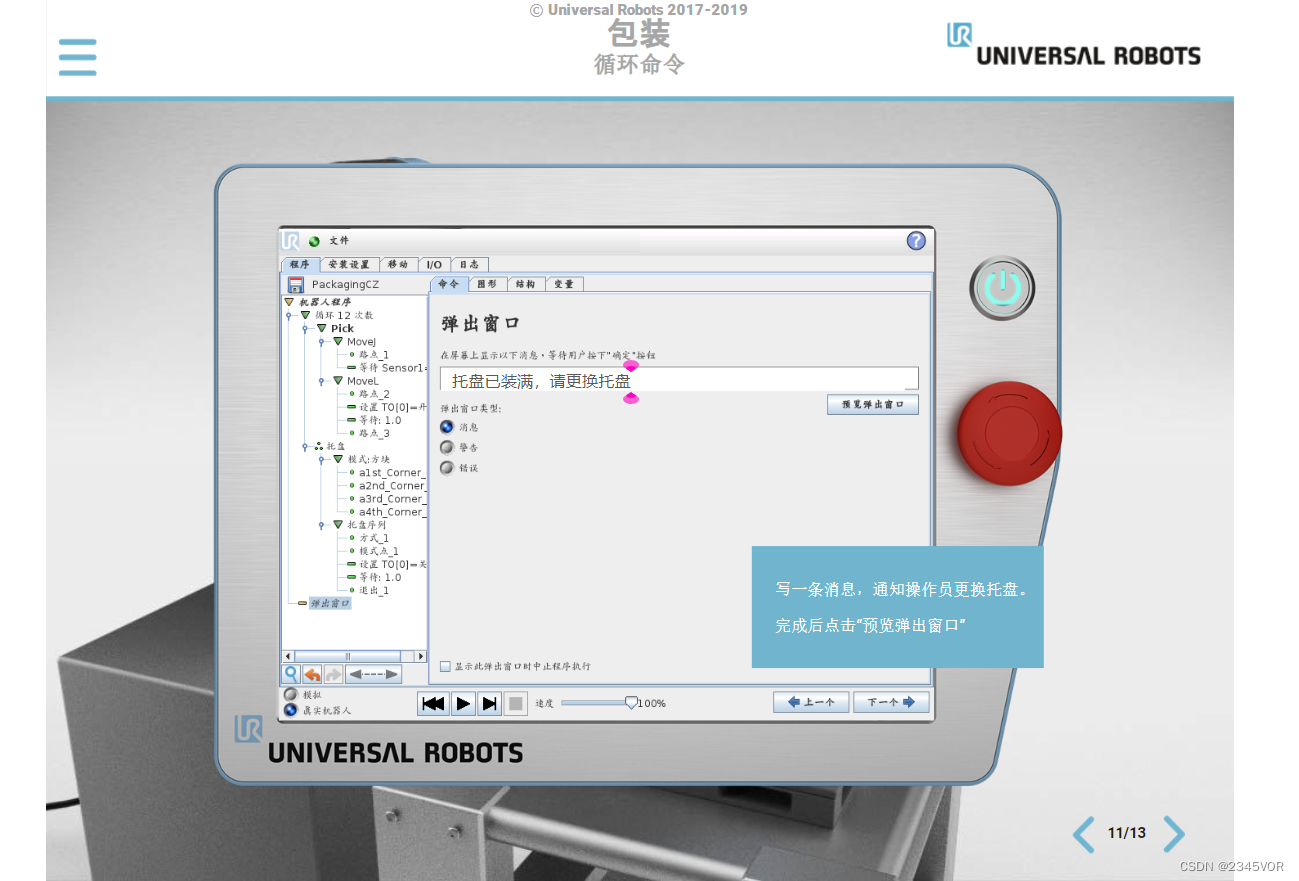Click the teach pendant power button
Screen dimensions: 1299x881
click(1001, 288)
